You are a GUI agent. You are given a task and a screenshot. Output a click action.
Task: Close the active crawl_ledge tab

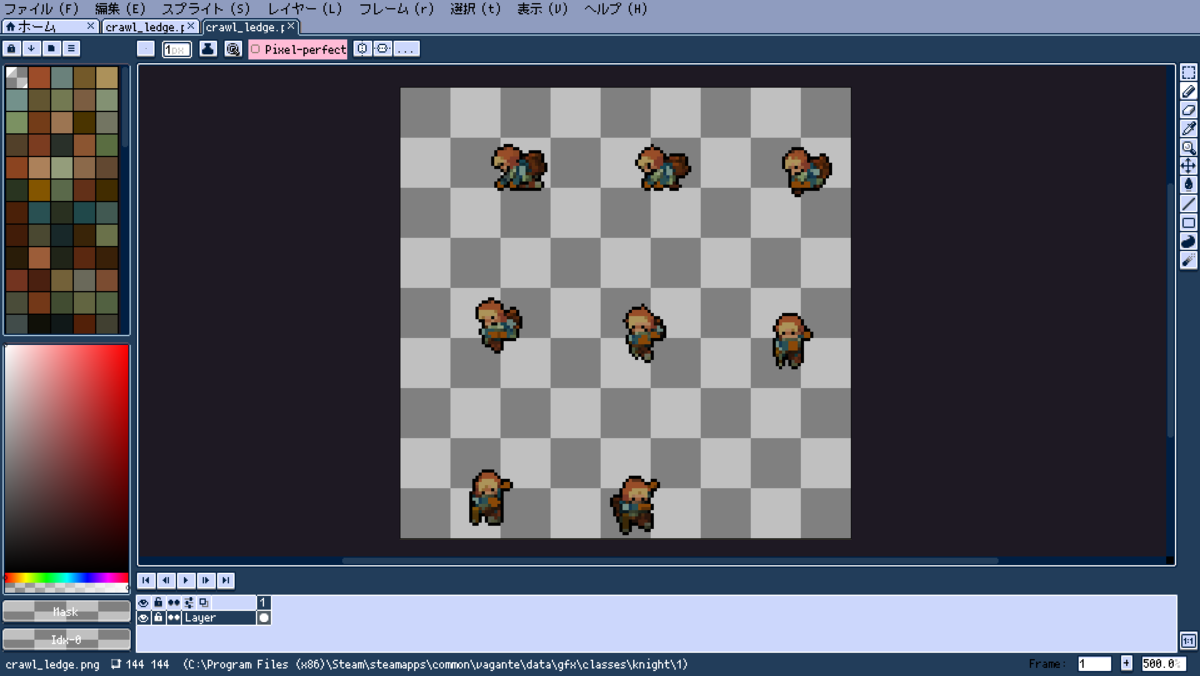(291, 27)
